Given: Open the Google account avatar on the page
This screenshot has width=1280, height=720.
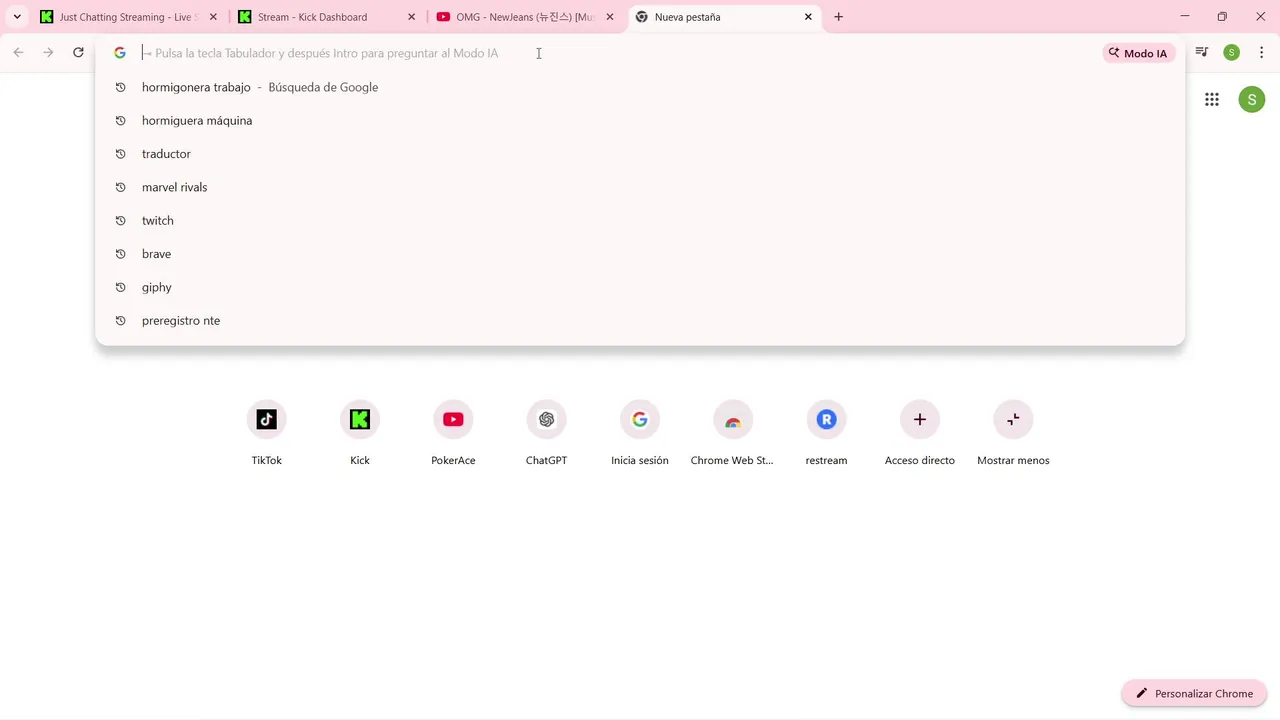Looking at the screenshot, I should point(1252,99).
